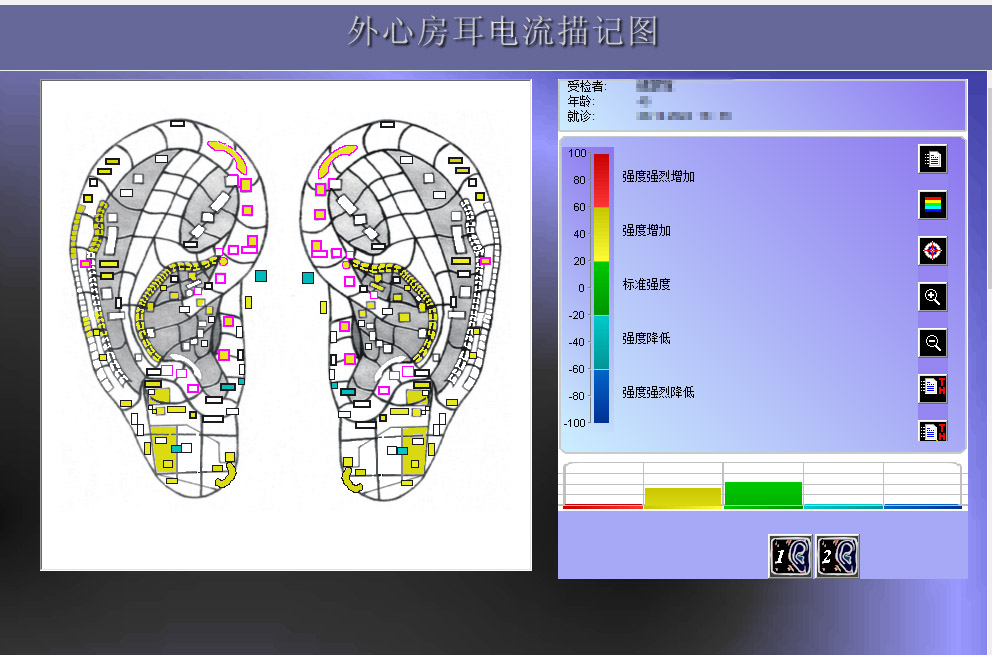The image size is (992, 655).
Task: Click the red segment of intensity scale
Action: pyautogui.click(x=601, y=180)
